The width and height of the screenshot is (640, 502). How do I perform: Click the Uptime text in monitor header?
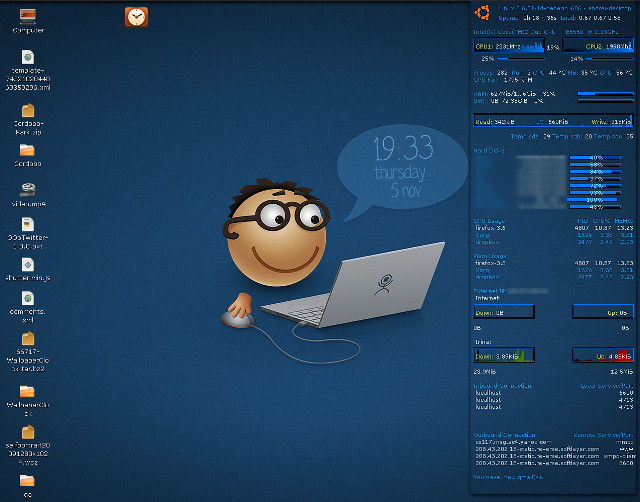[x=527, y=18]
